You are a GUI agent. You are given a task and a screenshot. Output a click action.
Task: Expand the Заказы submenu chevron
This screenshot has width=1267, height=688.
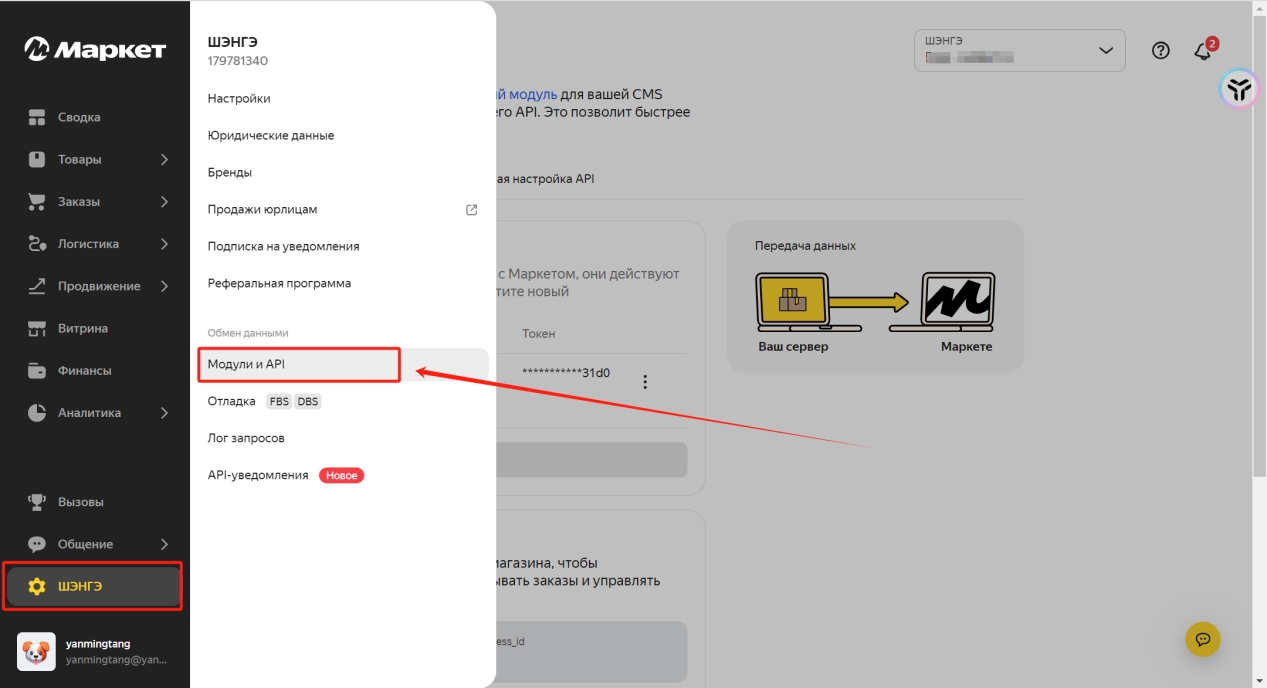tap(164, 201)
